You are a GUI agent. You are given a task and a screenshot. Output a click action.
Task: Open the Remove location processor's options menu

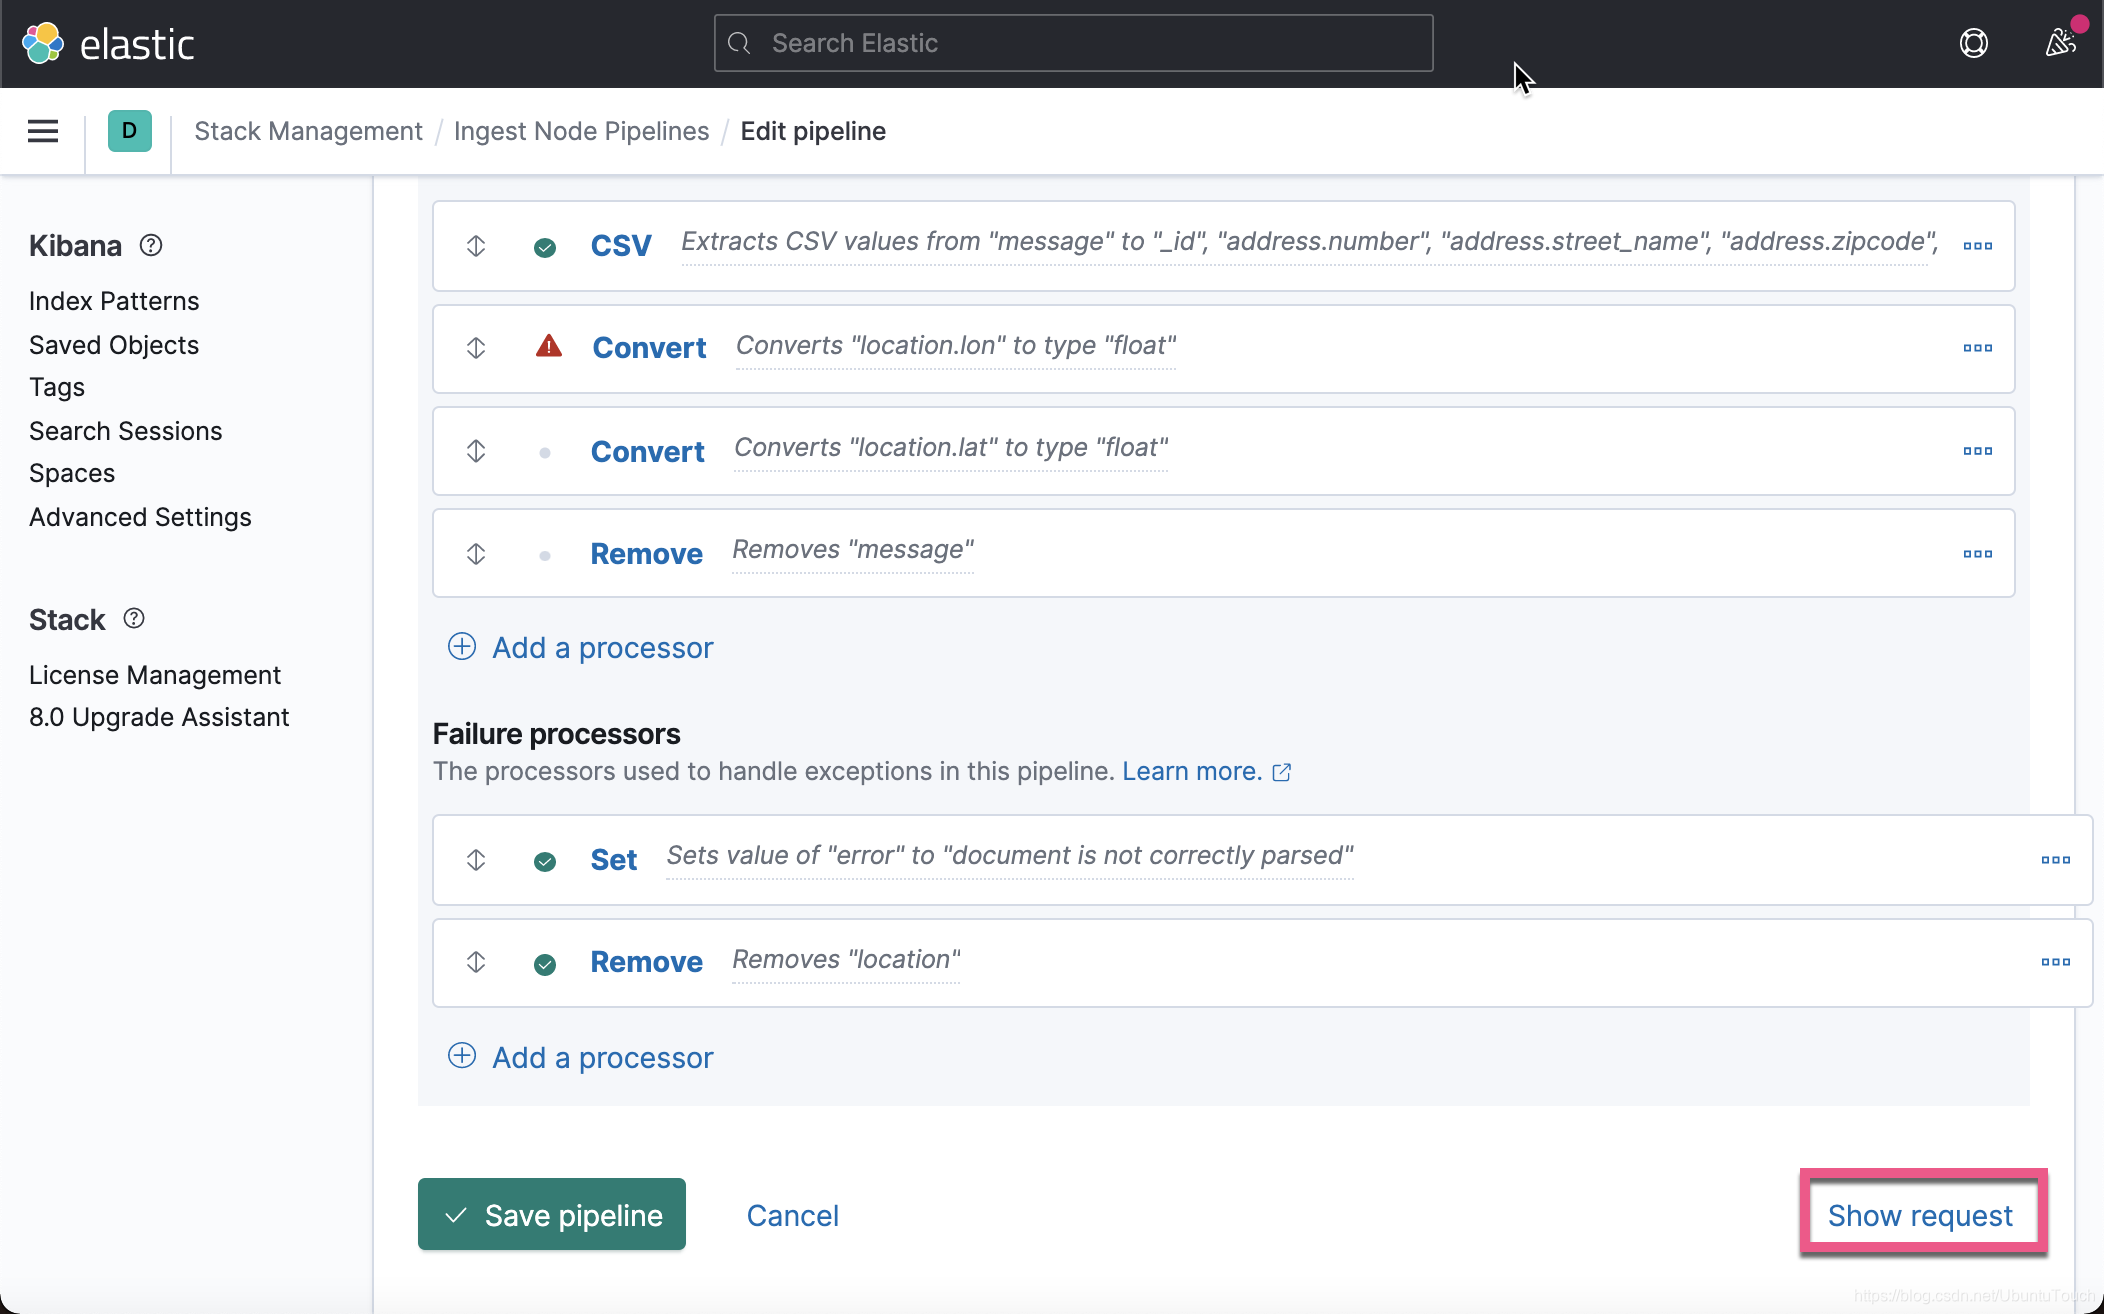coord(2056,962)
